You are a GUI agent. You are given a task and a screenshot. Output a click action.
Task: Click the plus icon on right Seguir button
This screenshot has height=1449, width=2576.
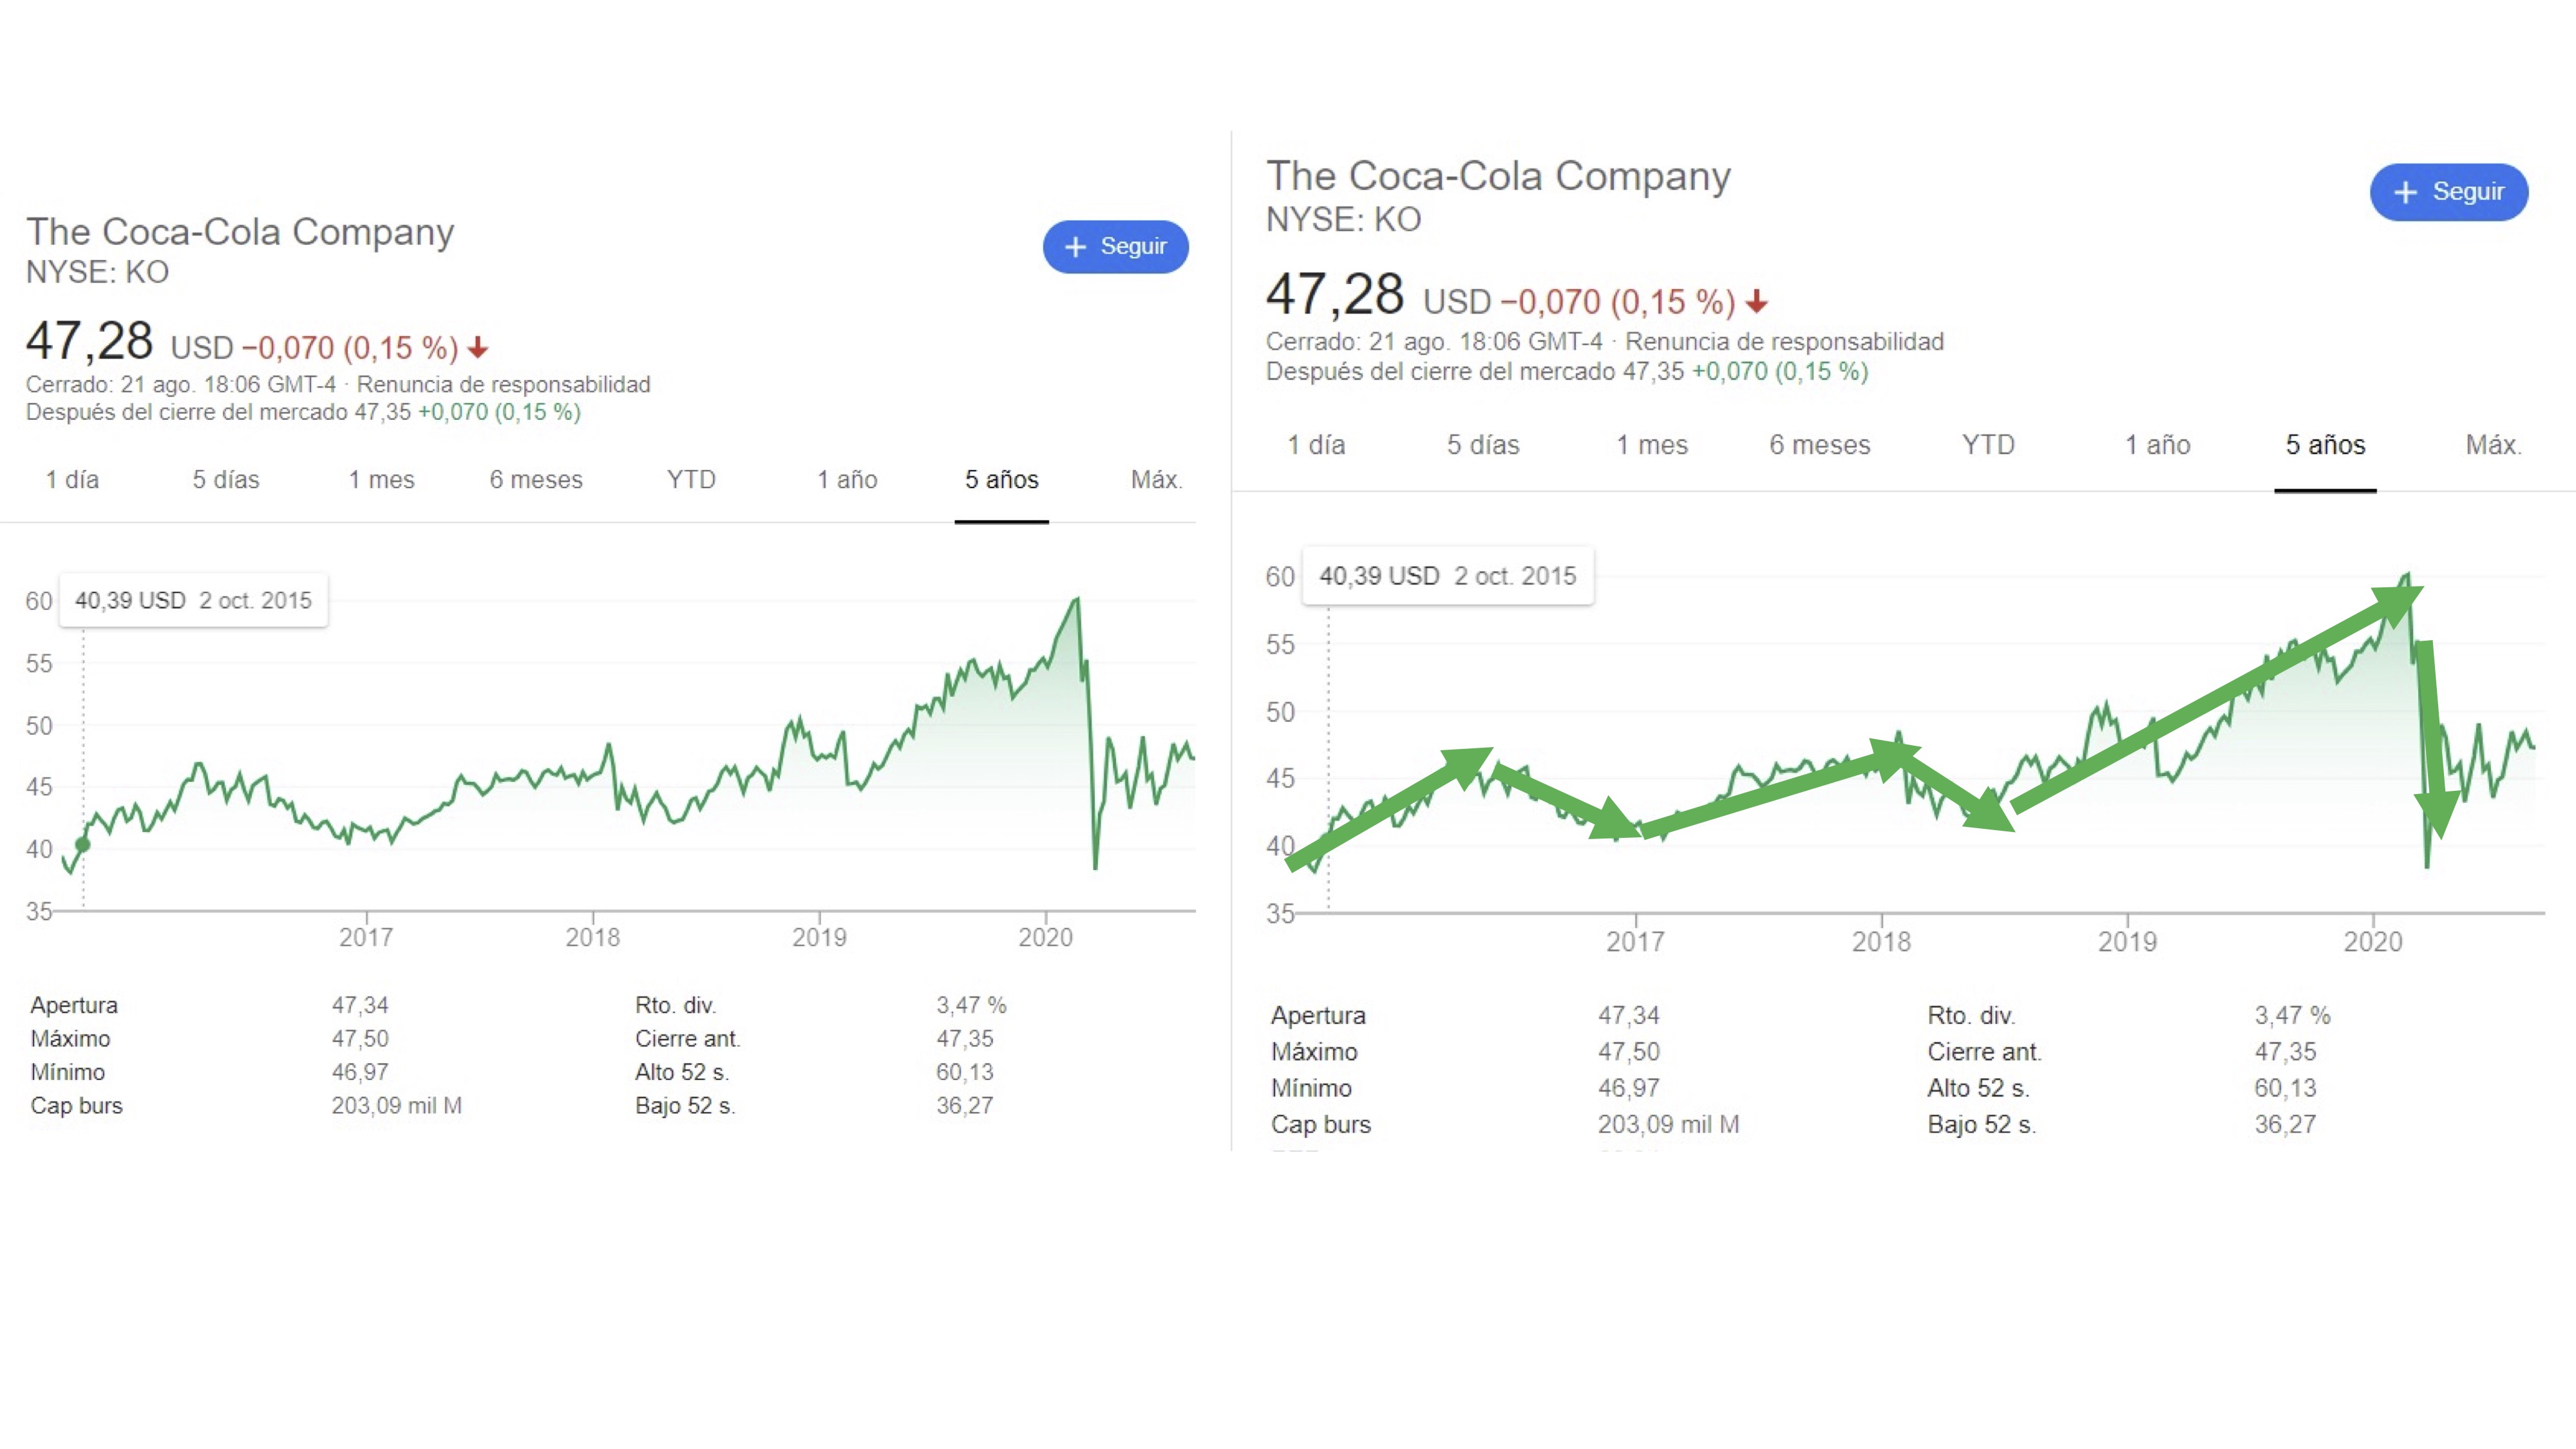click(x=2405, y=192)
